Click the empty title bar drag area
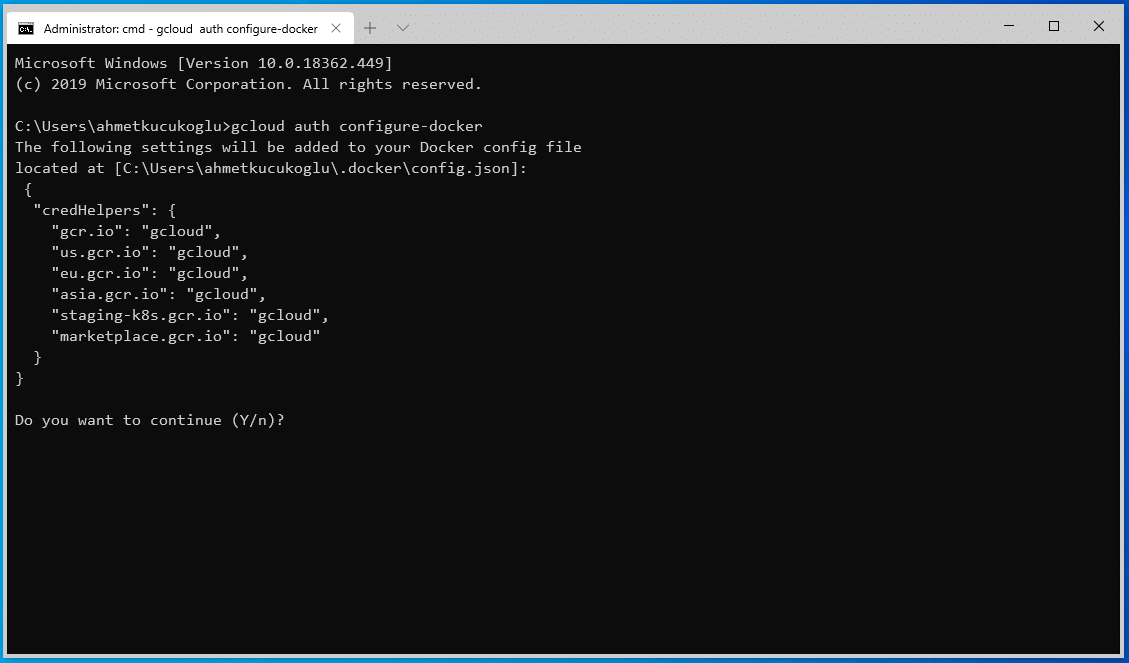 700,26
